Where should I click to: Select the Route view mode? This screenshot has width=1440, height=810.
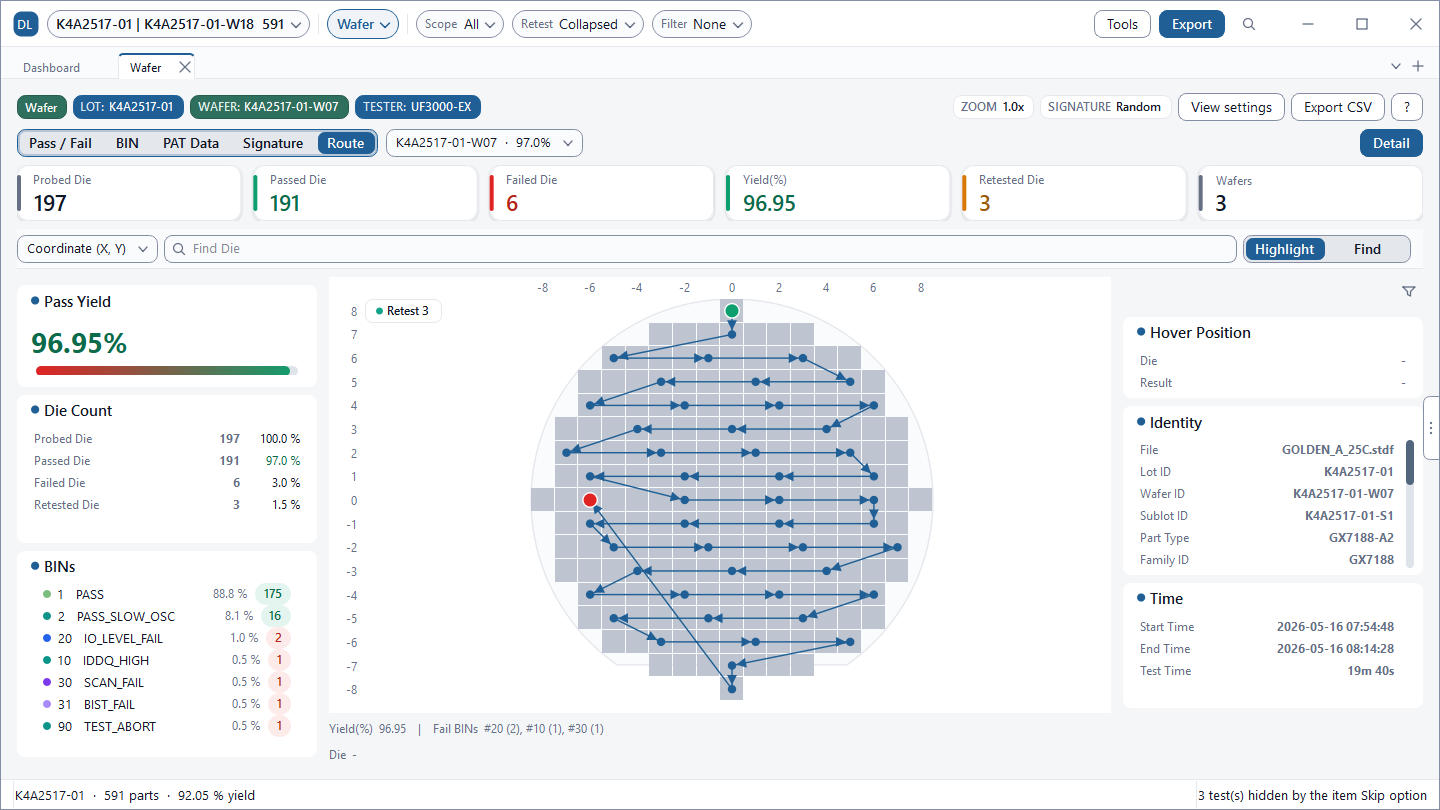coord(346,143)
